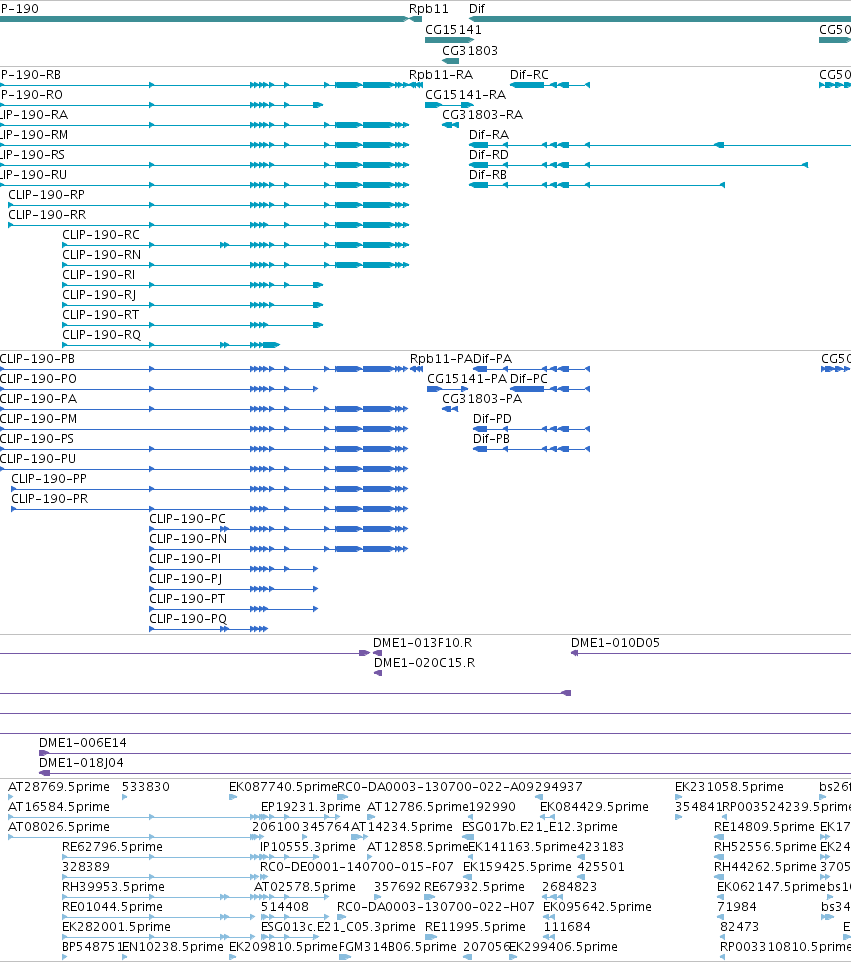Screen dimensions: 851x962
Task: Click the EP19231.3prime EST label
Action: [310, 806]
